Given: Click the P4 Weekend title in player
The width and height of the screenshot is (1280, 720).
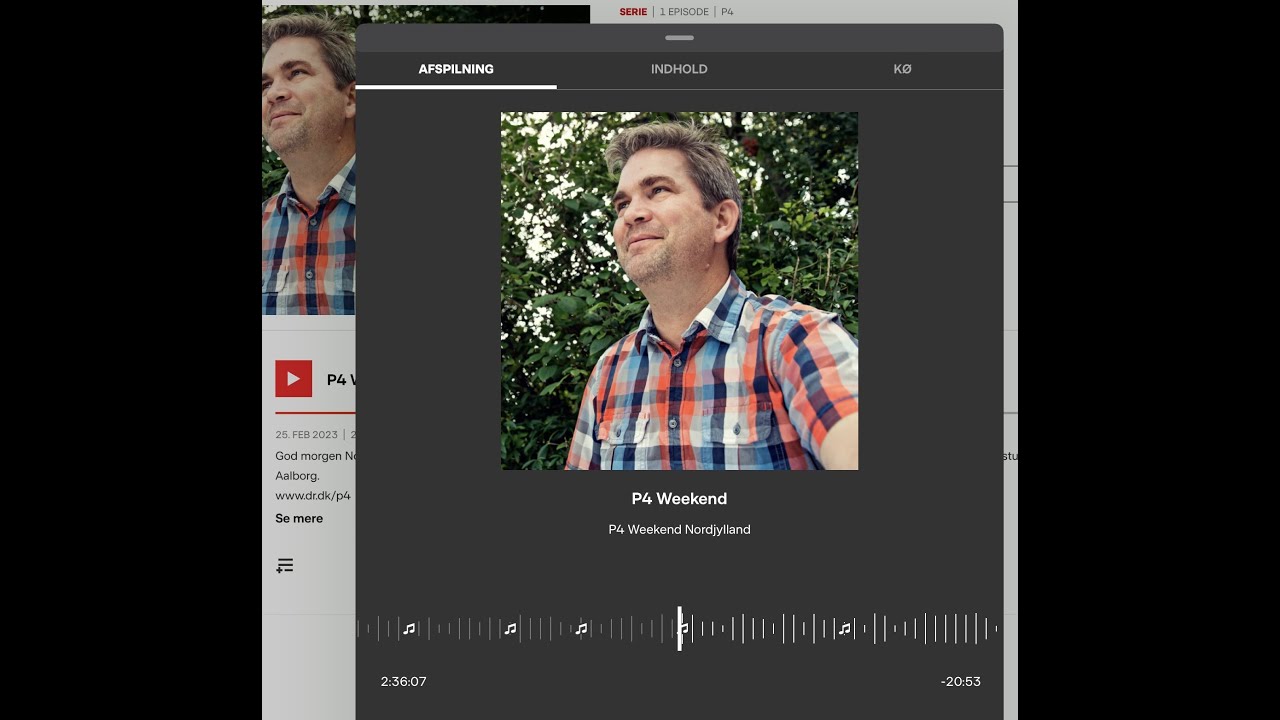Looking at the screenshot, I should click(679, 498).
